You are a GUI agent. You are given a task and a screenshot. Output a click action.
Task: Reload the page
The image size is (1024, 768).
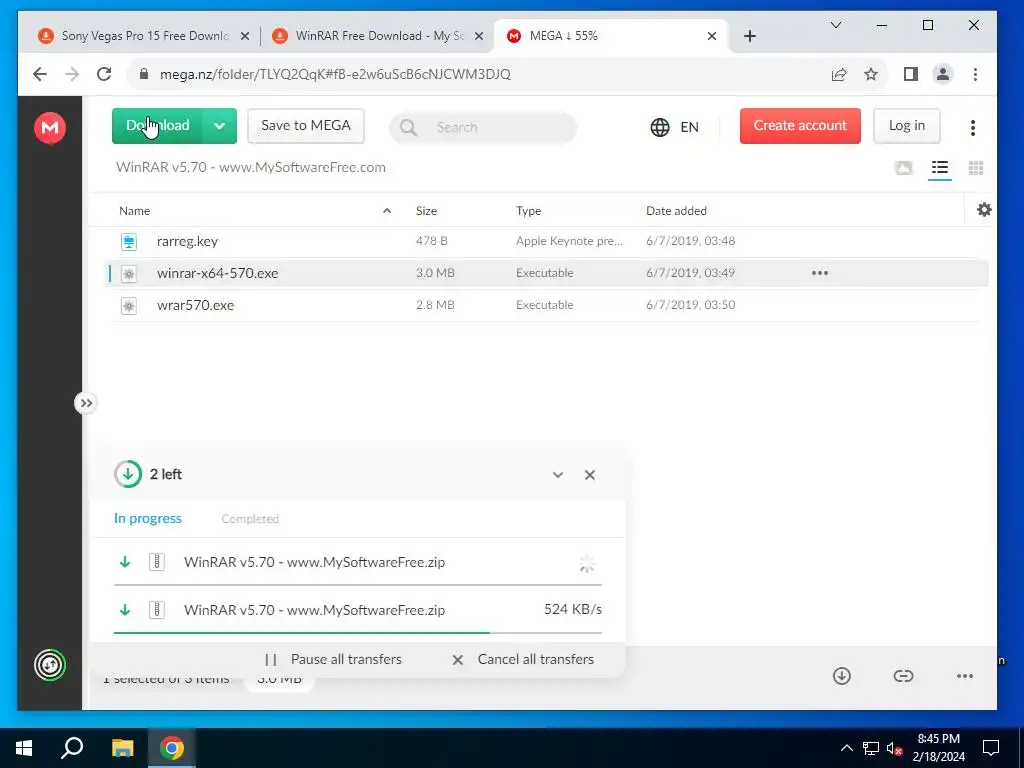[x=104, y=74]
